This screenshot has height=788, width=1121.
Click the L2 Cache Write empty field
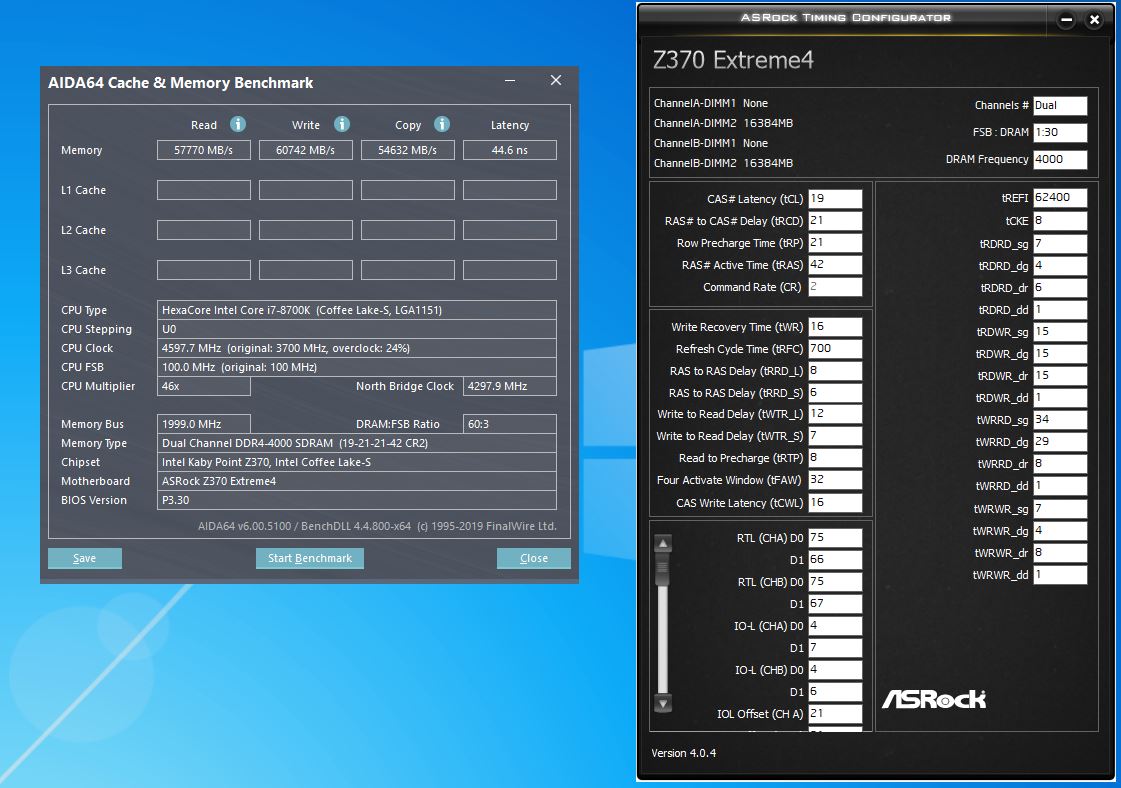tap(305, 230)
